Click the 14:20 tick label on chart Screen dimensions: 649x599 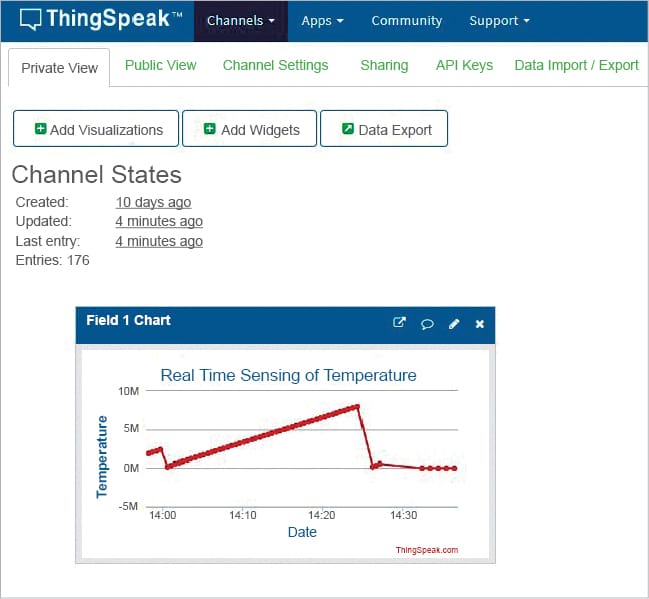322,515
